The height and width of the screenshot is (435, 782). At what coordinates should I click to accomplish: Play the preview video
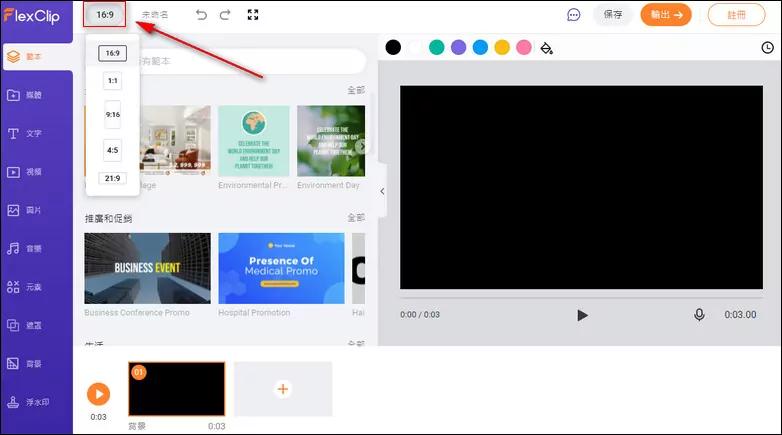[x=582, y=315]
